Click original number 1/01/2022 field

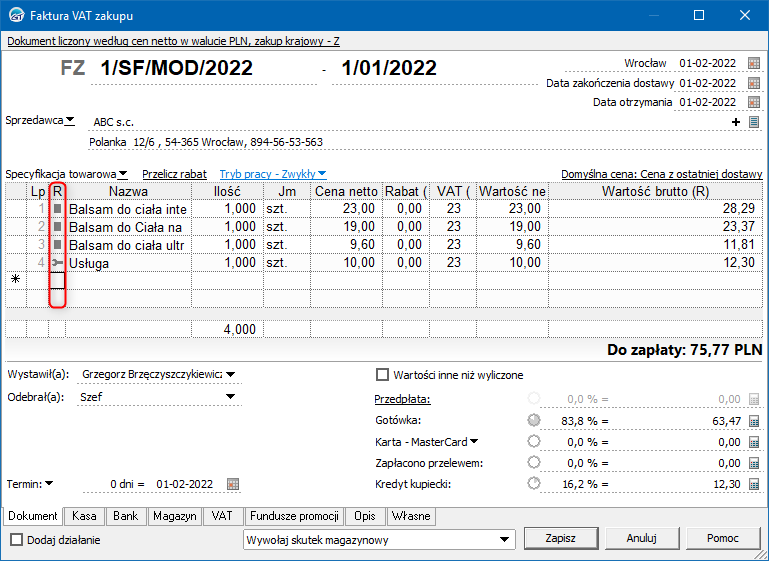(x=435, y=69)
